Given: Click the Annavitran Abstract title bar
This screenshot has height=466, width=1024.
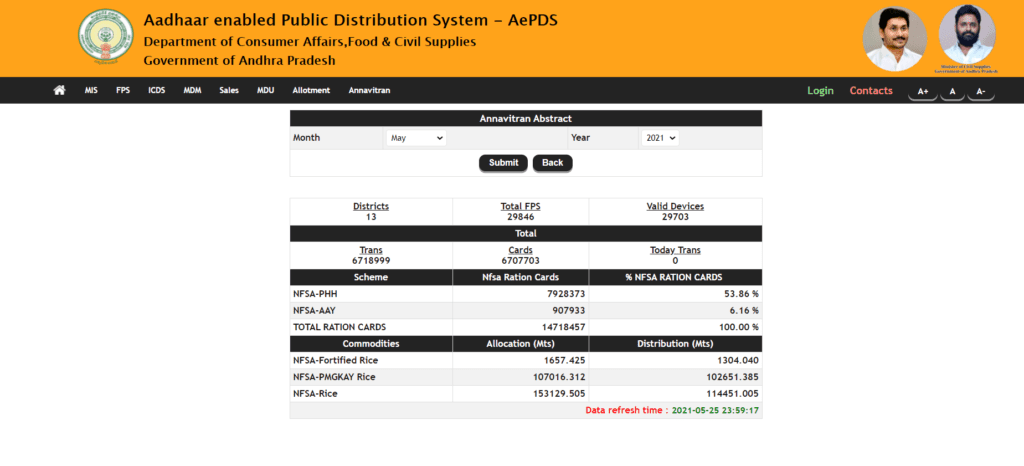Looking at the screenshot, I should [526, 119].
